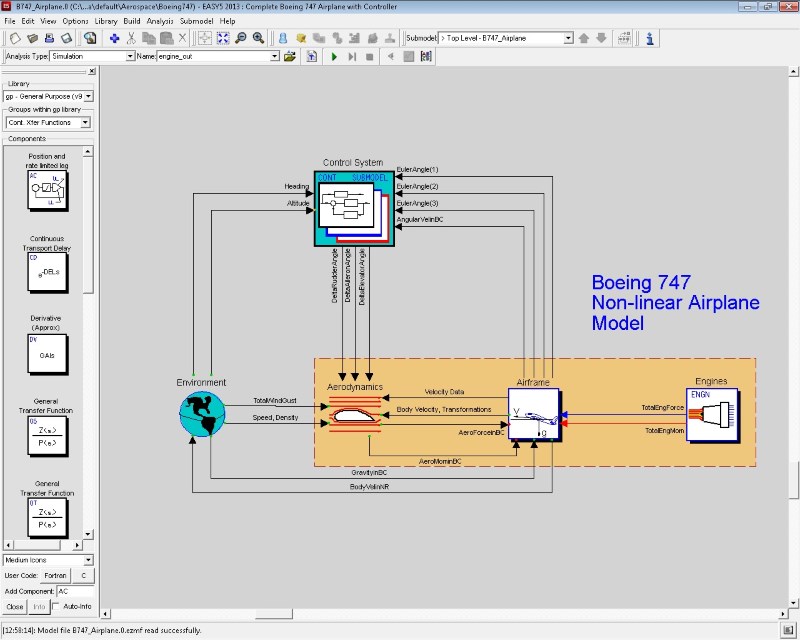This screenshot has height=640, width=800.
Task: Click the Boeing 747 Non-linear Airplane Model title text
Action: click(676, 303)
